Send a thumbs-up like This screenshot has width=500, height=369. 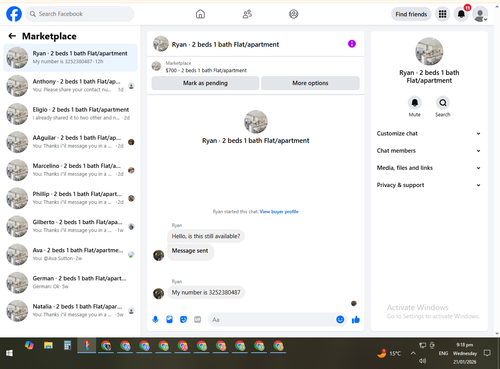(x=356, y=320)
